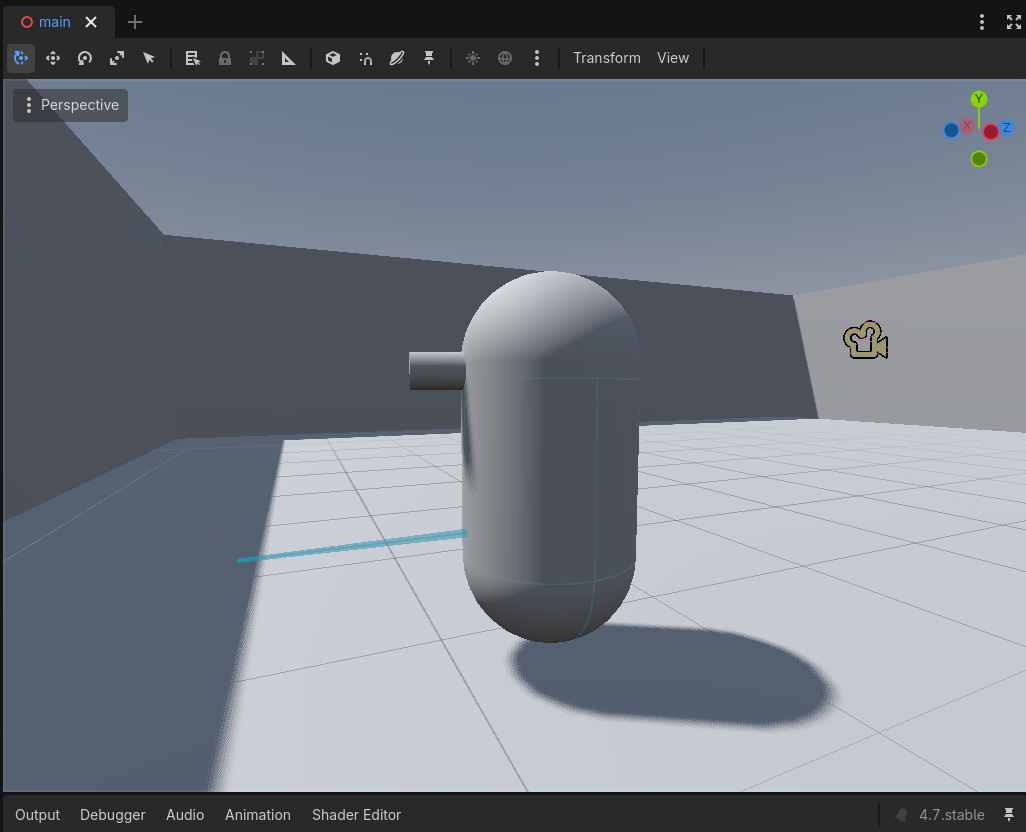Viewport: 1026px width, 832px height.
Task: Close the main scene tab
Action: [x=91, y=22]
